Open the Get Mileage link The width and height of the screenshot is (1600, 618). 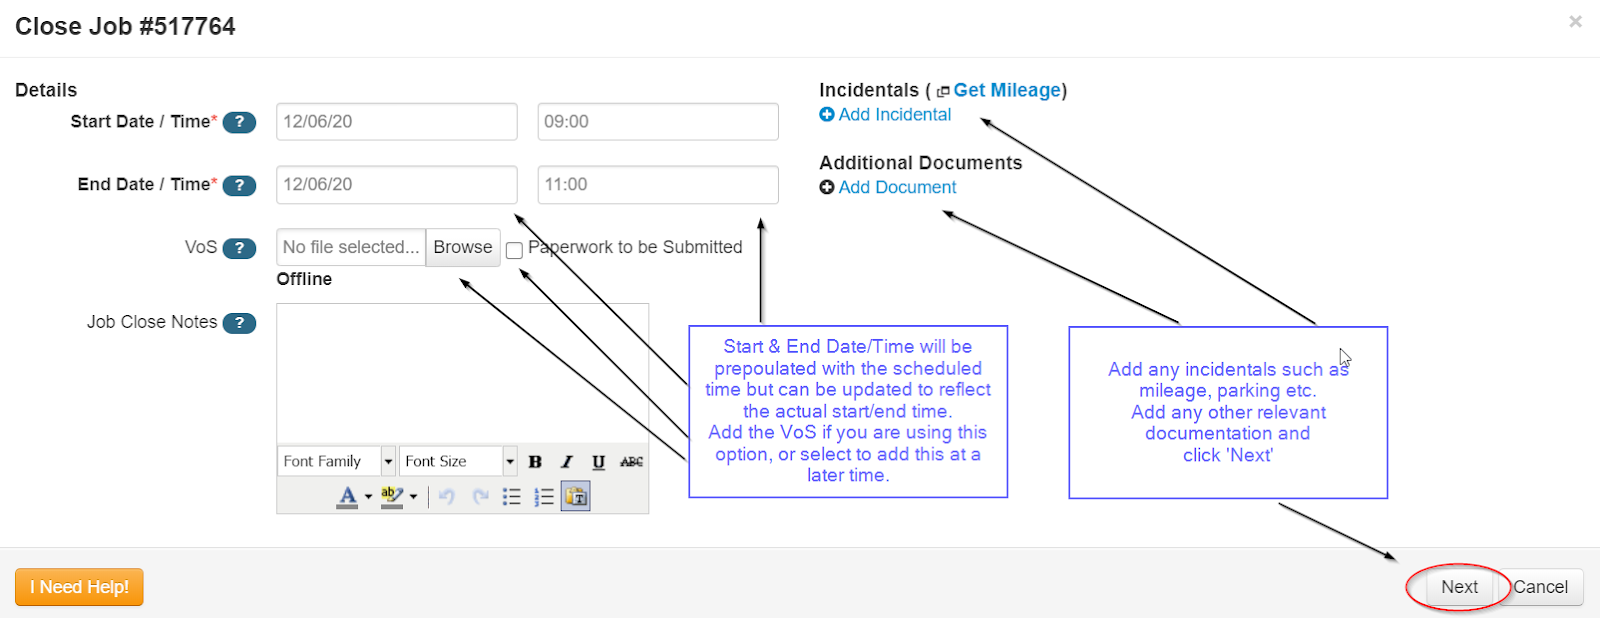(x=1006, y=90)
